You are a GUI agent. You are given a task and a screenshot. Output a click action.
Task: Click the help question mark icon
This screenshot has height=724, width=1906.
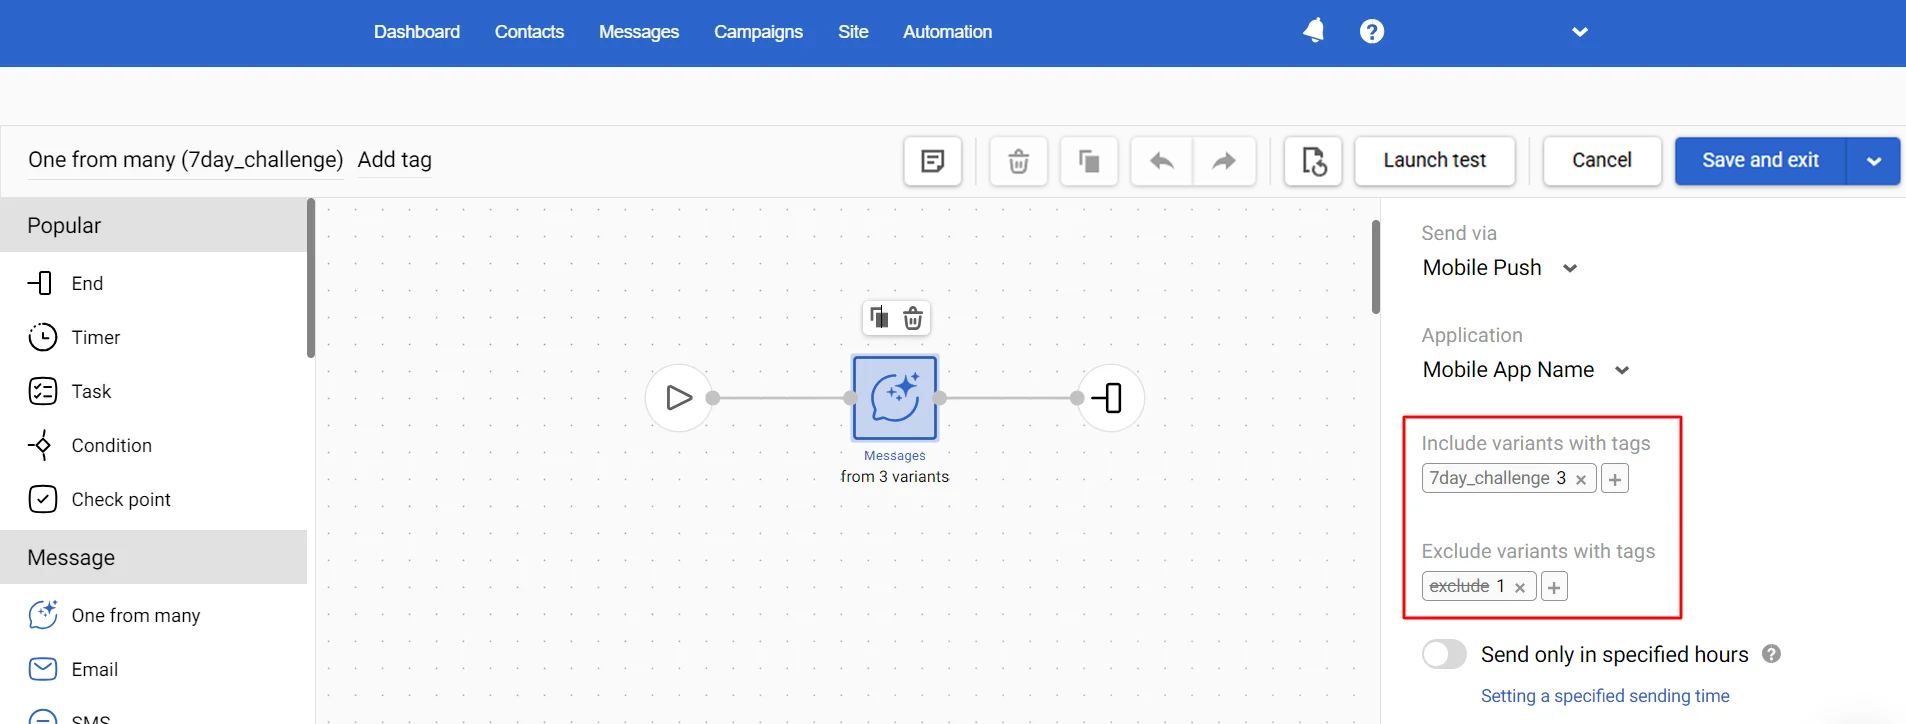tap(1372, 32)
